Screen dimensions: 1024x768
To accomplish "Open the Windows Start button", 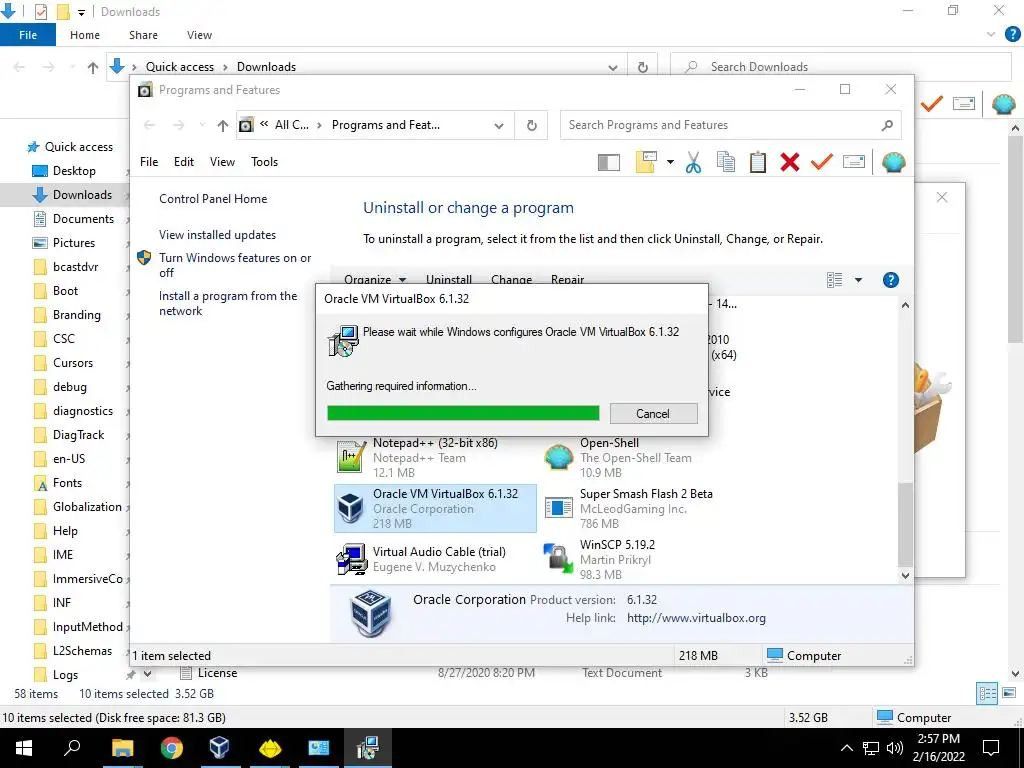I will tap(24, 748).
